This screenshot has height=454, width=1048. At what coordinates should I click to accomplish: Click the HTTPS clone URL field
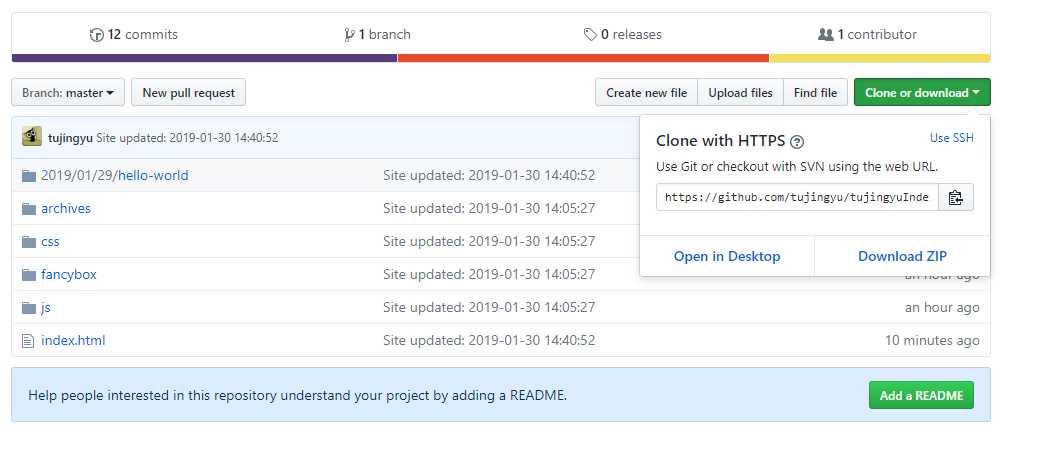pyautogui.click(x=797, y=197)
